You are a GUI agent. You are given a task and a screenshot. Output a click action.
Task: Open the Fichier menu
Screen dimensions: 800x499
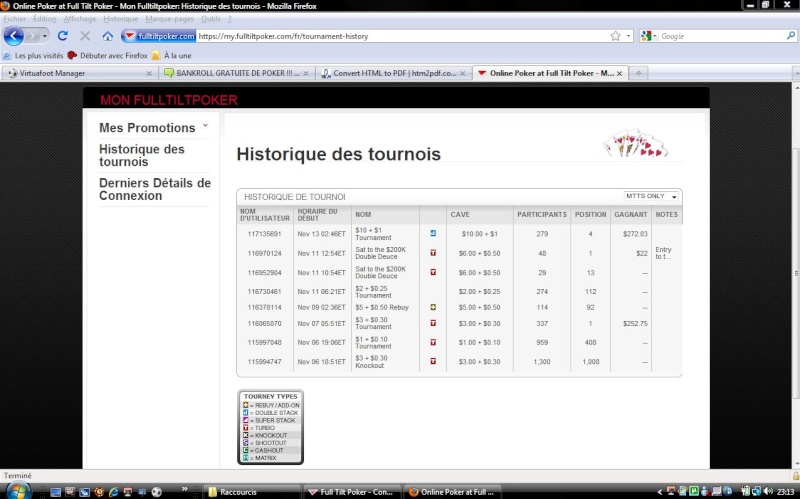pos(15,19)
